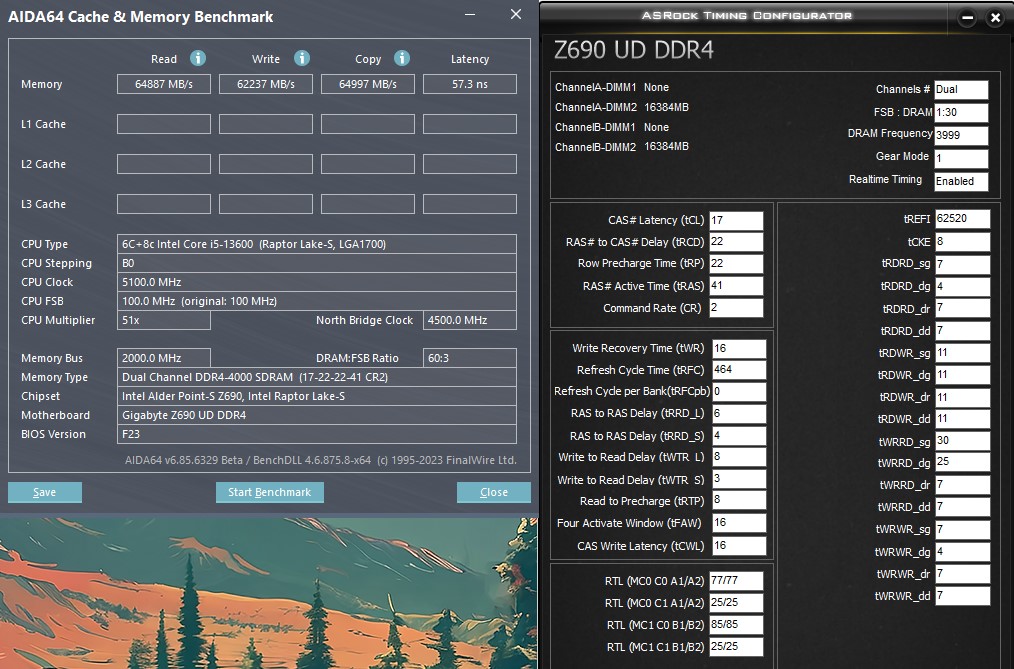This screenshot has height=669, width=1014.
Task: Click the tRRD_L field showing 6
Action: coord(739,414)
